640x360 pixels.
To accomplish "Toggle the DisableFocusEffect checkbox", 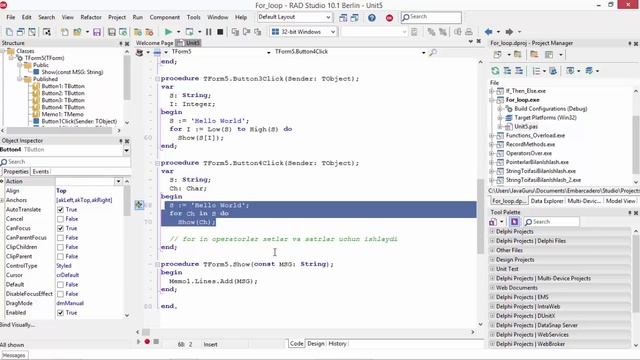I will [60, 294].
